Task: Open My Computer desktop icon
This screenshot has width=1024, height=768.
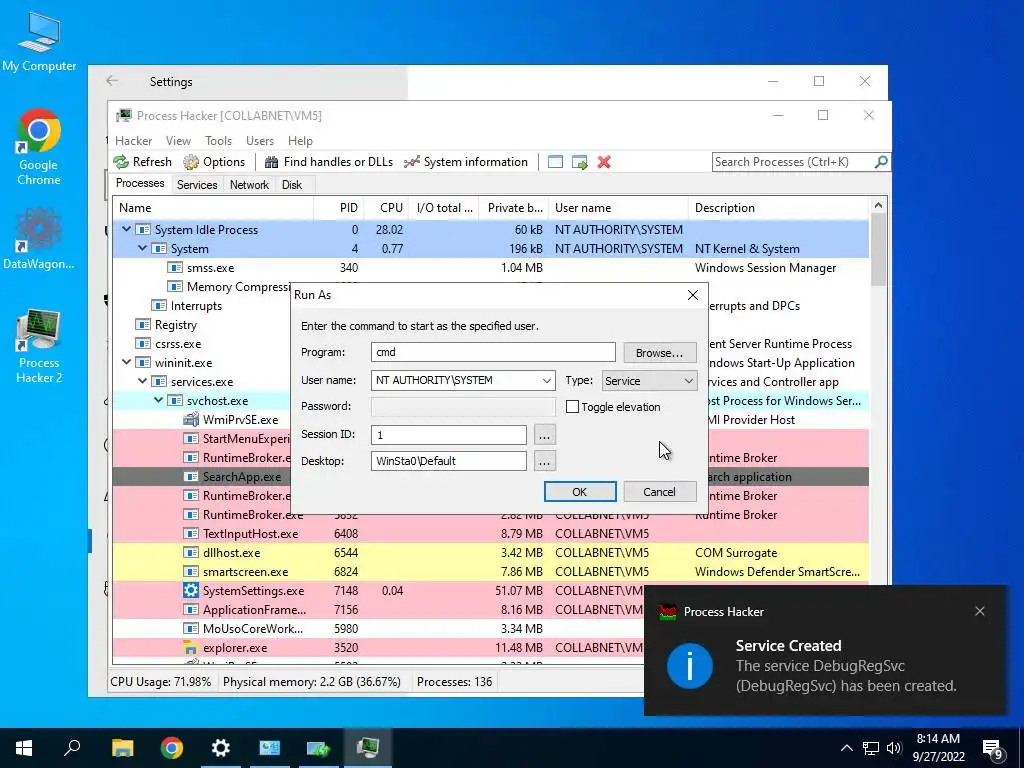Action: click(39, 40)
